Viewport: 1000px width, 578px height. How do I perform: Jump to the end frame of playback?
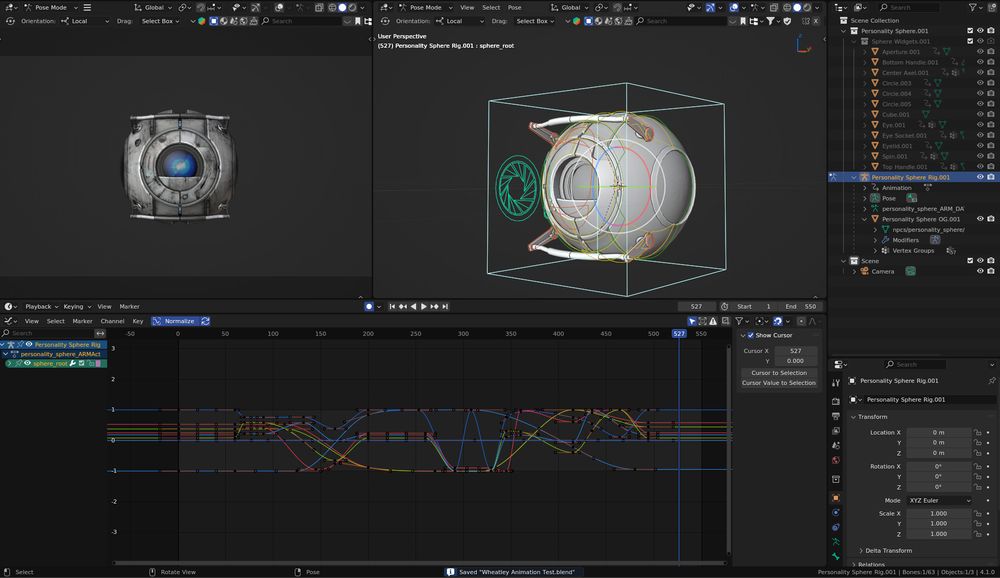tap(445, 306)
